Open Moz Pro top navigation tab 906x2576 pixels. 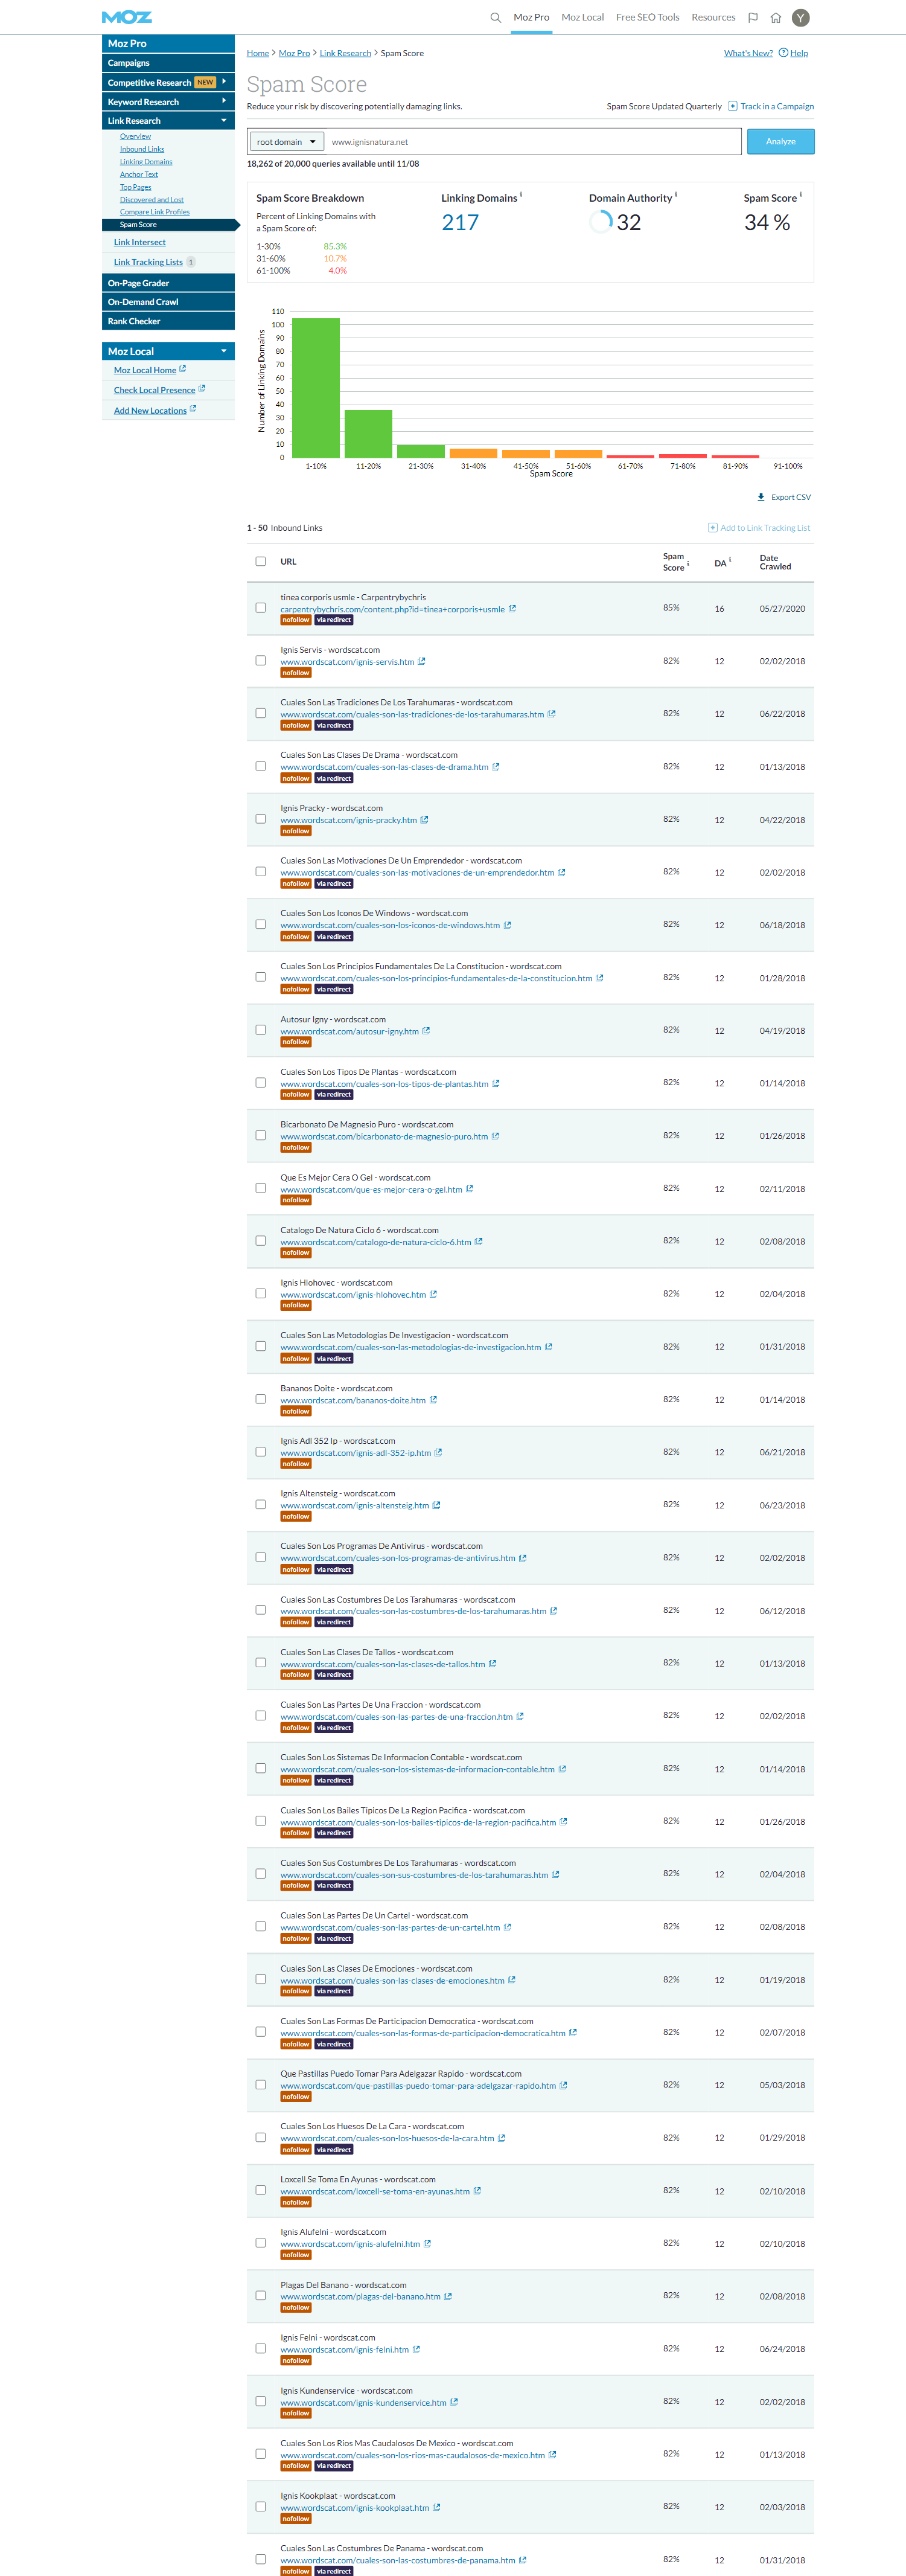(x=531, y=17)
